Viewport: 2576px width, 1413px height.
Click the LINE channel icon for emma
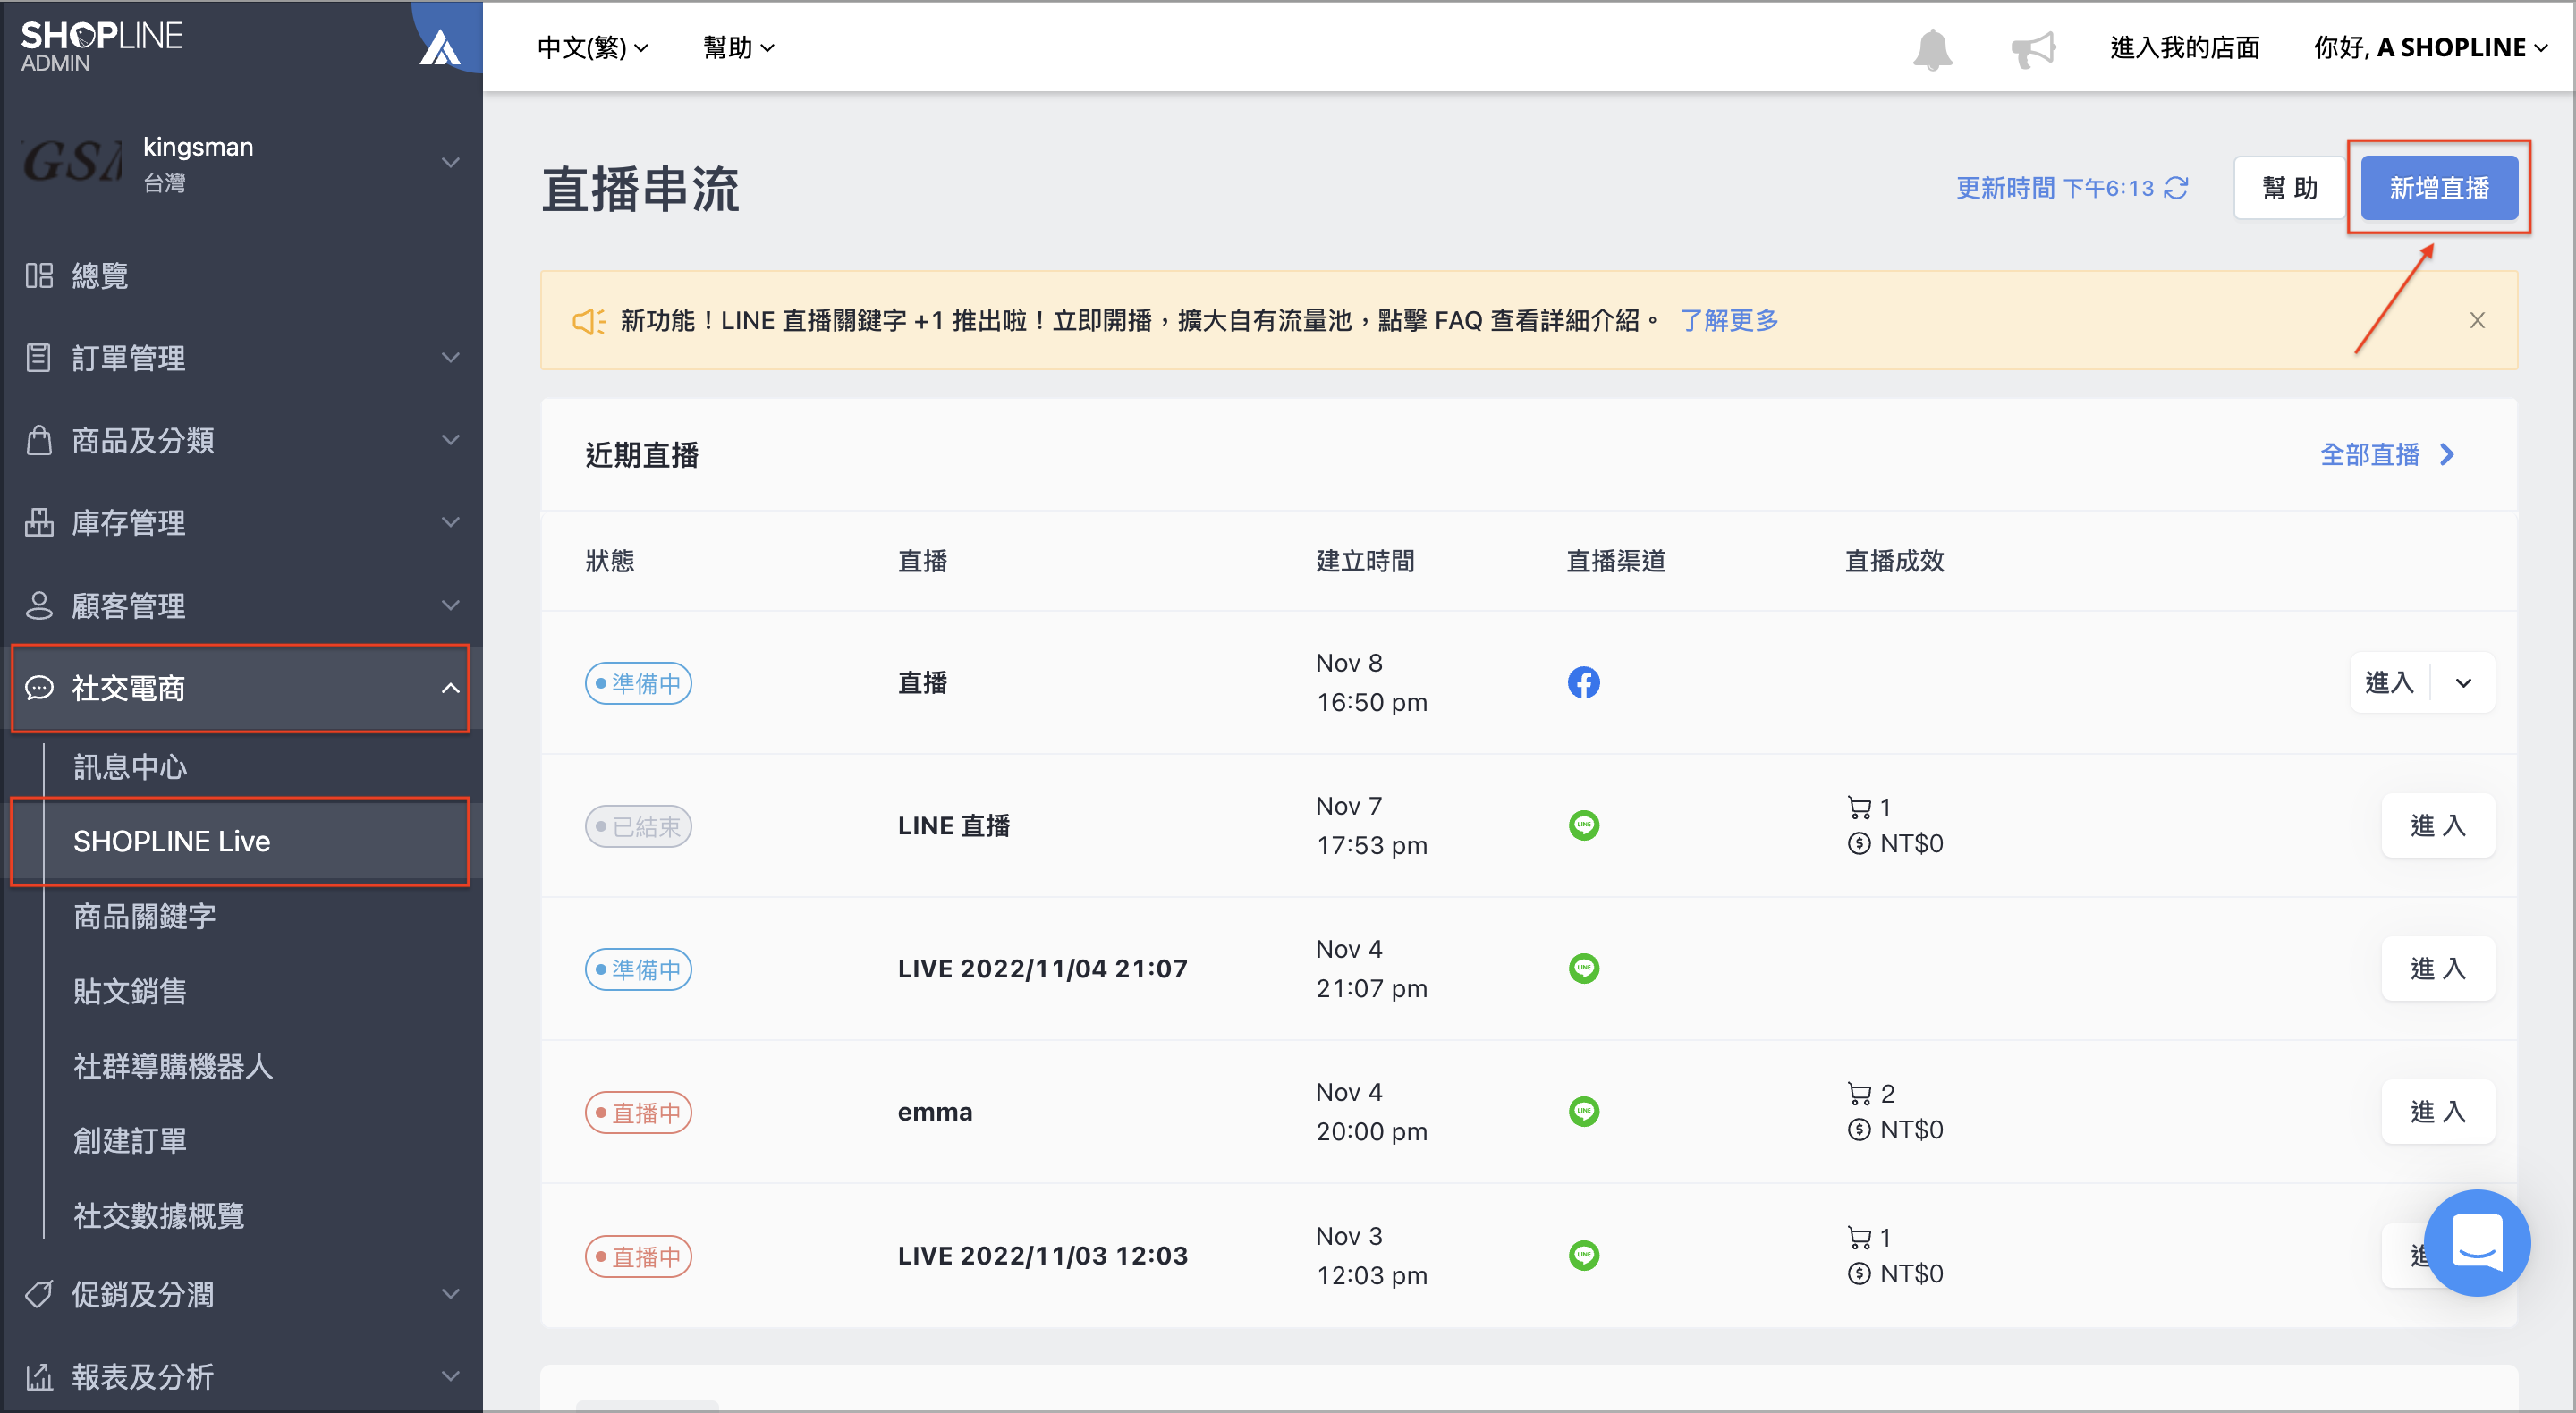[1583, 1111]
